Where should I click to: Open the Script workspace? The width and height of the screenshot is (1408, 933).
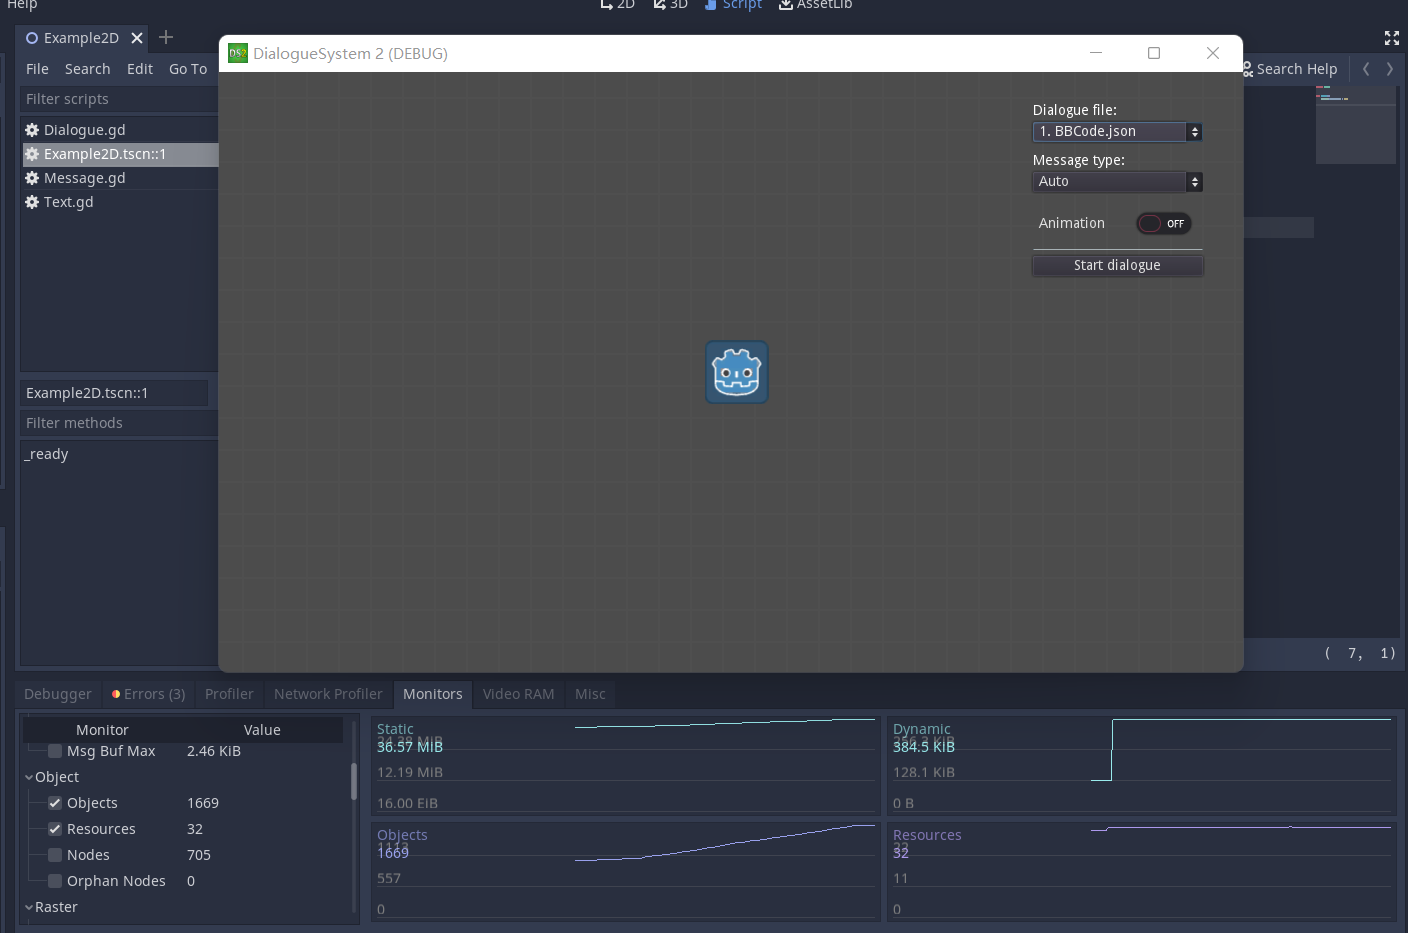733,4
